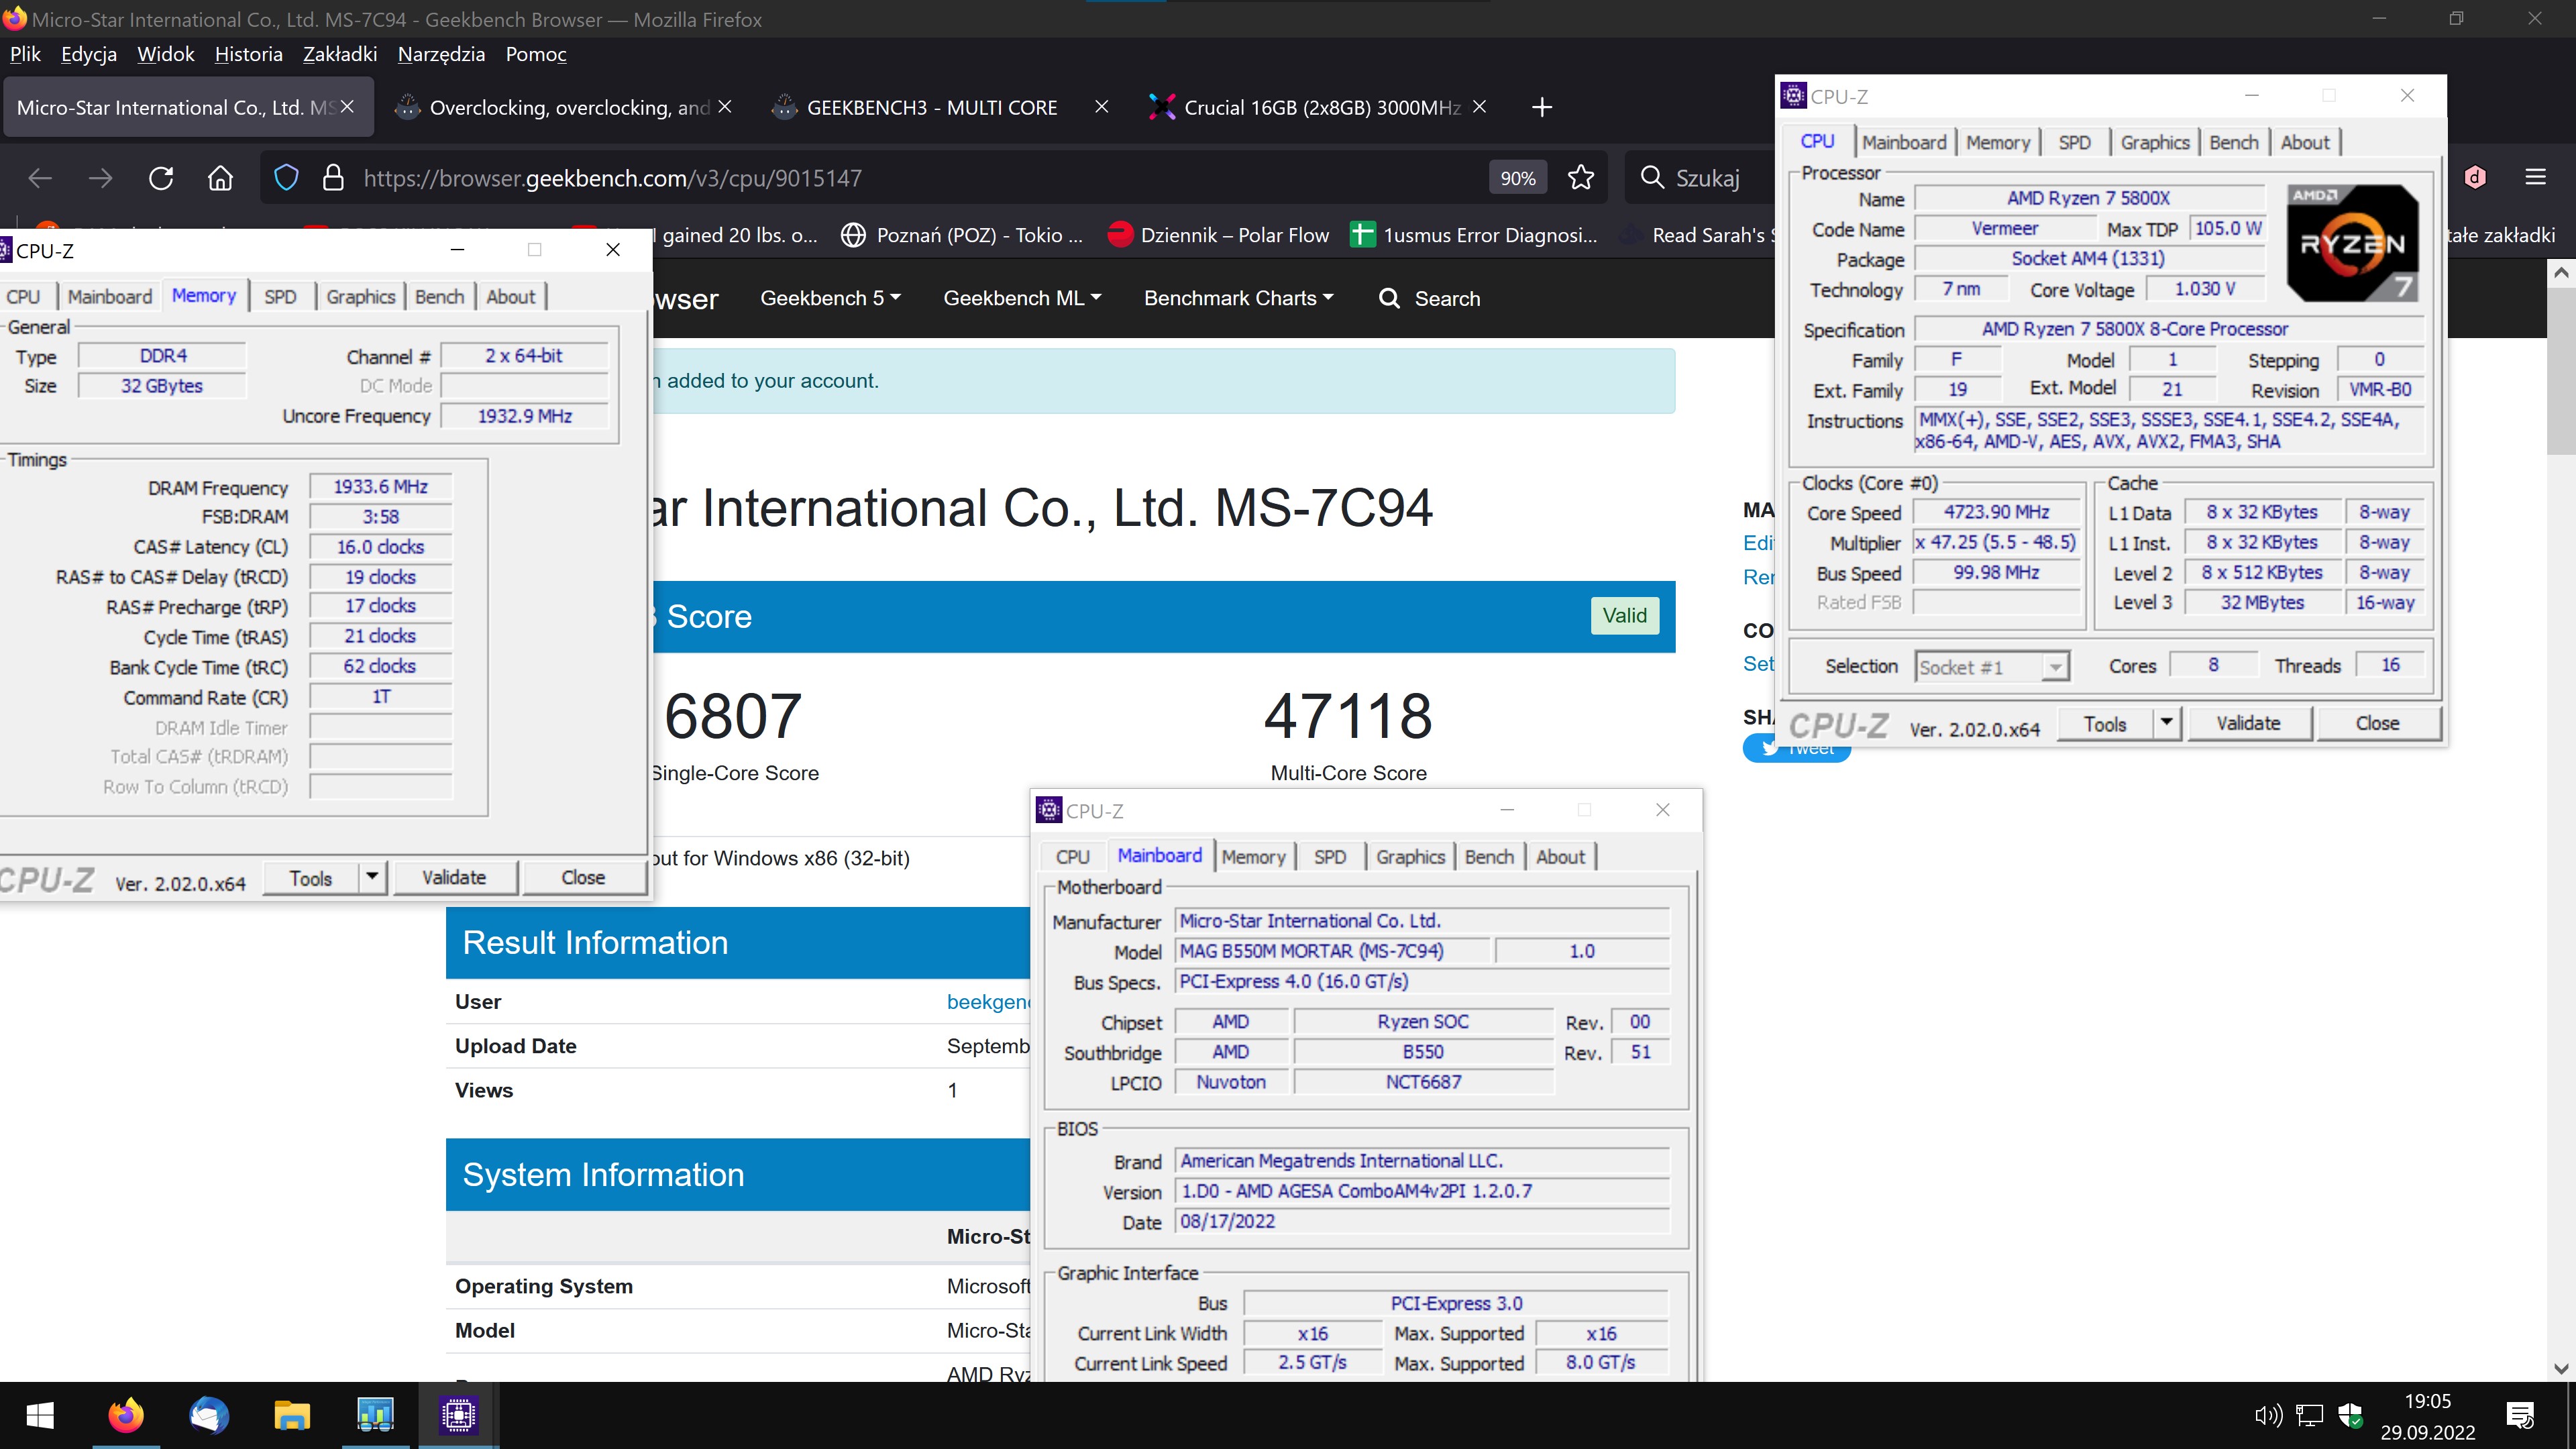Viewport: 2576px width, 1449px height.
Task: Click the Geekbench Search magnifier
Action: click(1389, 298)
